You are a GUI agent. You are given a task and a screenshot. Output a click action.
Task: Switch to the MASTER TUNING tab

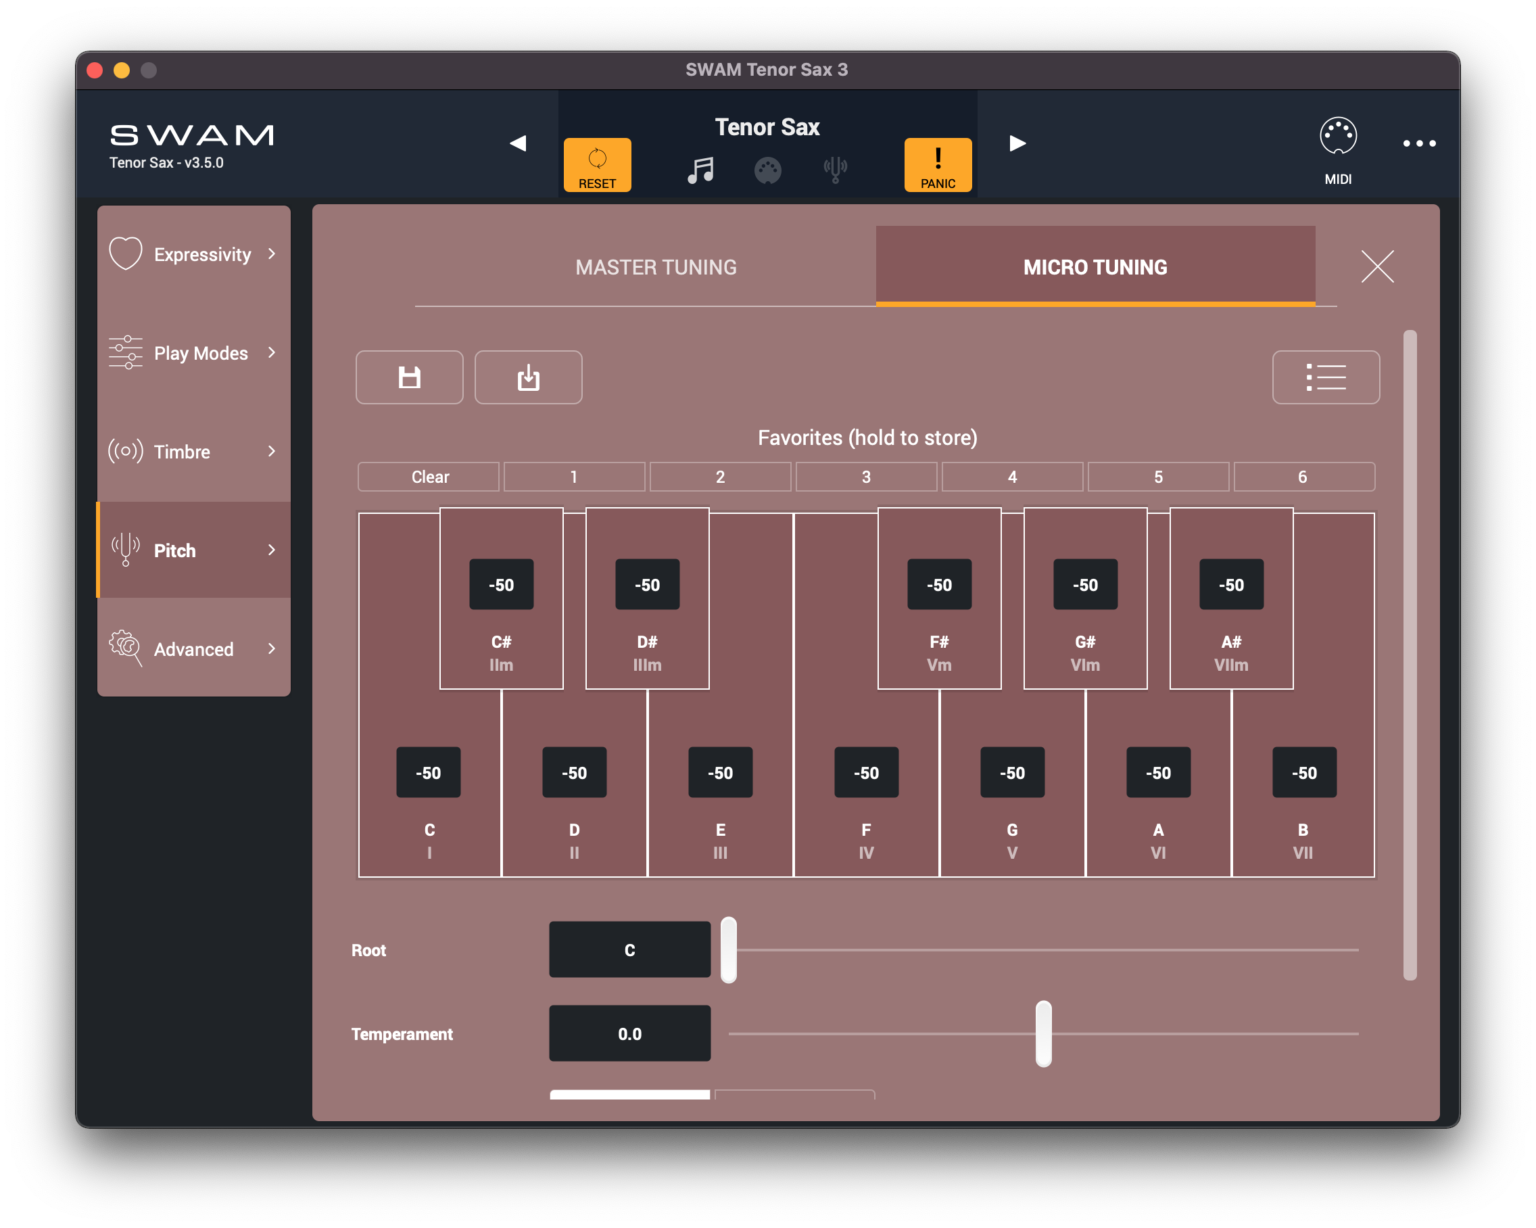coord(655,267)
